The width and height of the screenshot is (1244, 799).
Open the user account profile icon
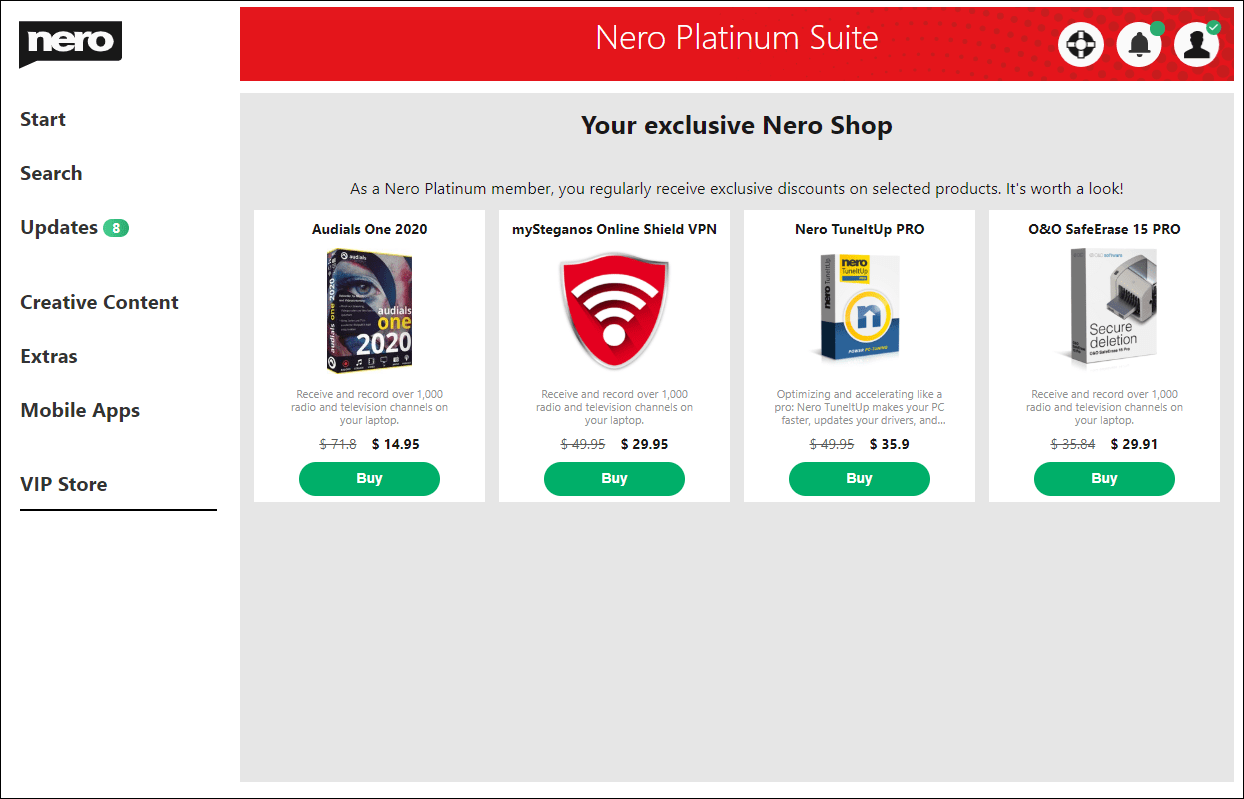(1196, 45)
